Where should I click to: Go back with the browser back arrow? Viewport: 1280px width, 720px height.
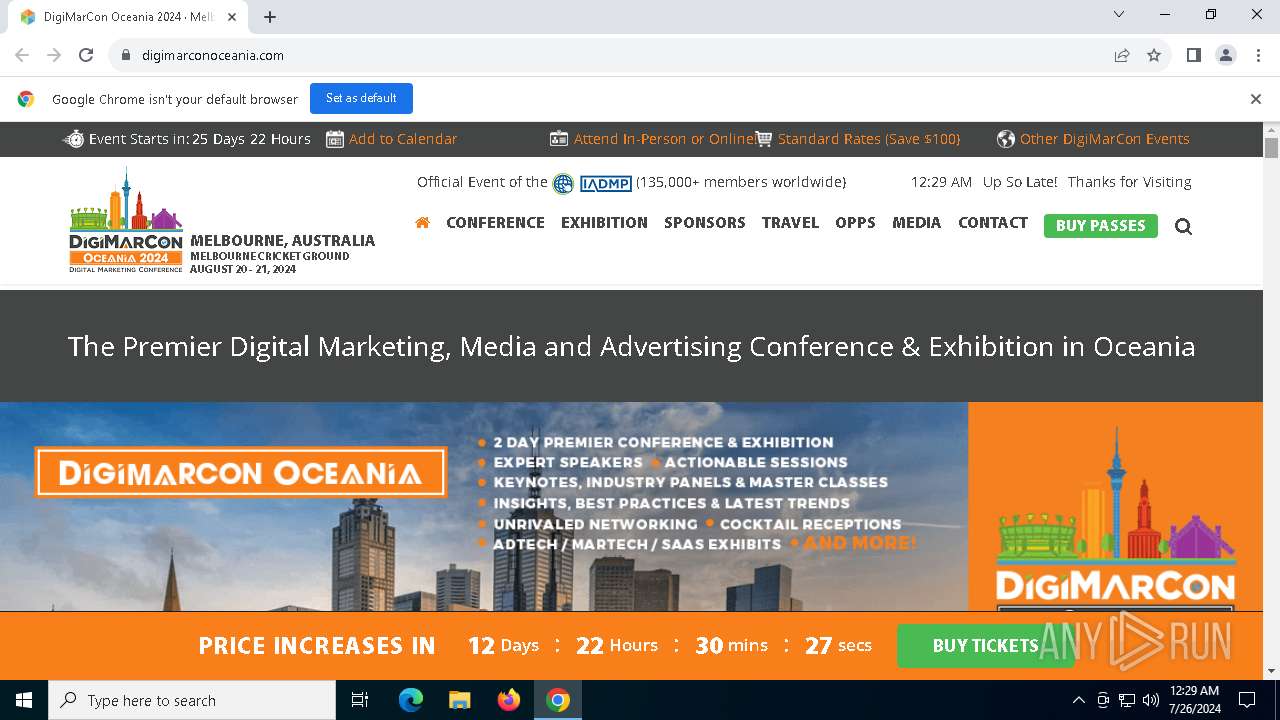[22, 55]
